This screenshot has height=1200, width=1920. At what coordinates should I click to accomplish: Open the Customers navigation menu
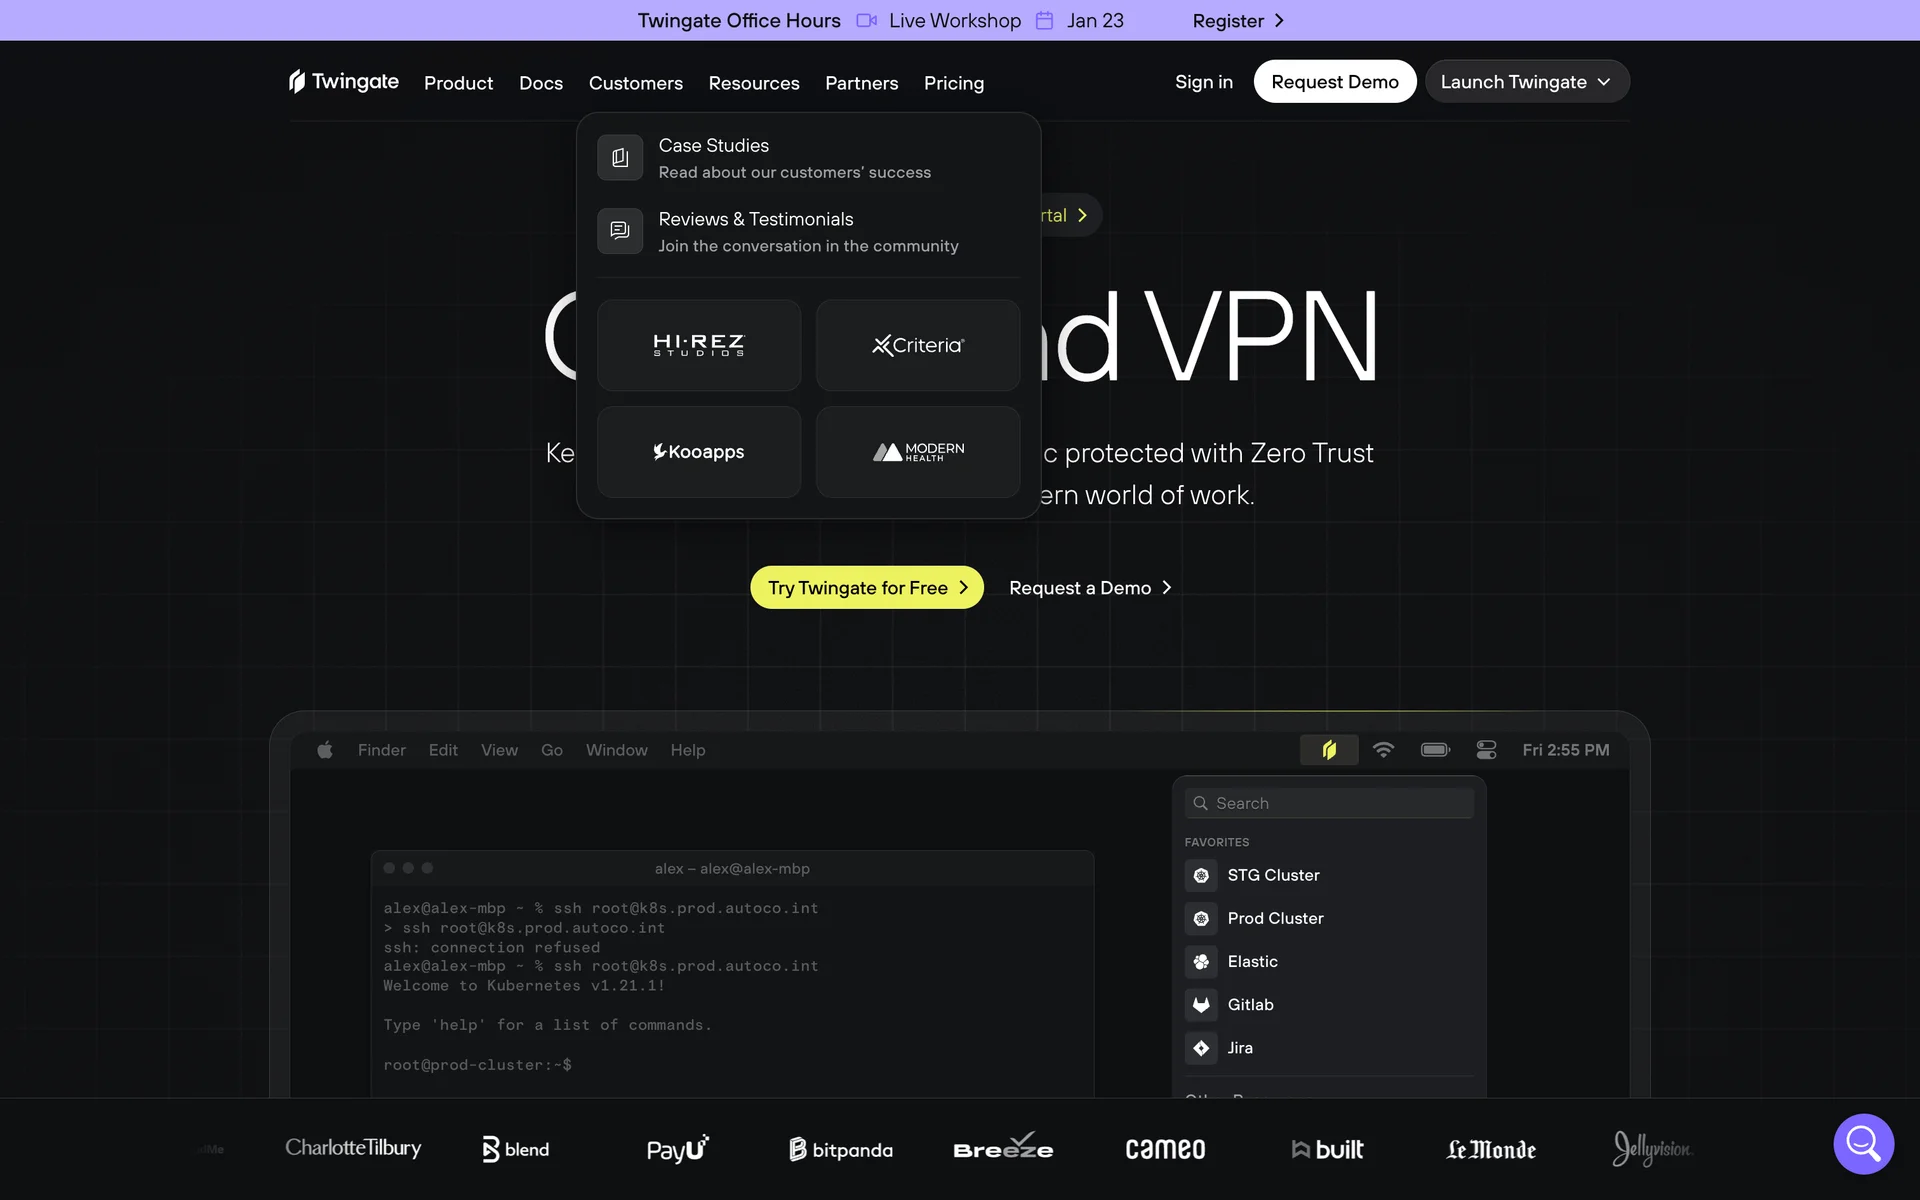[x=635, y=83]
